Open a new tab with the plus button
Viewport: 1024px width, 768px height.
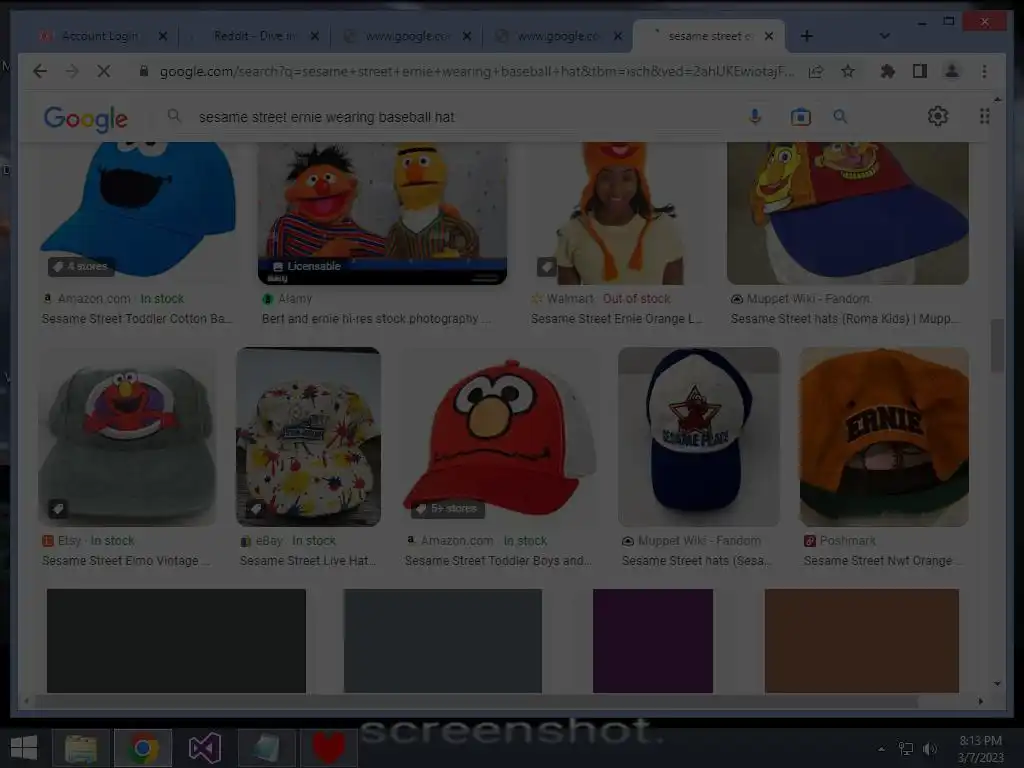(807, 36)
